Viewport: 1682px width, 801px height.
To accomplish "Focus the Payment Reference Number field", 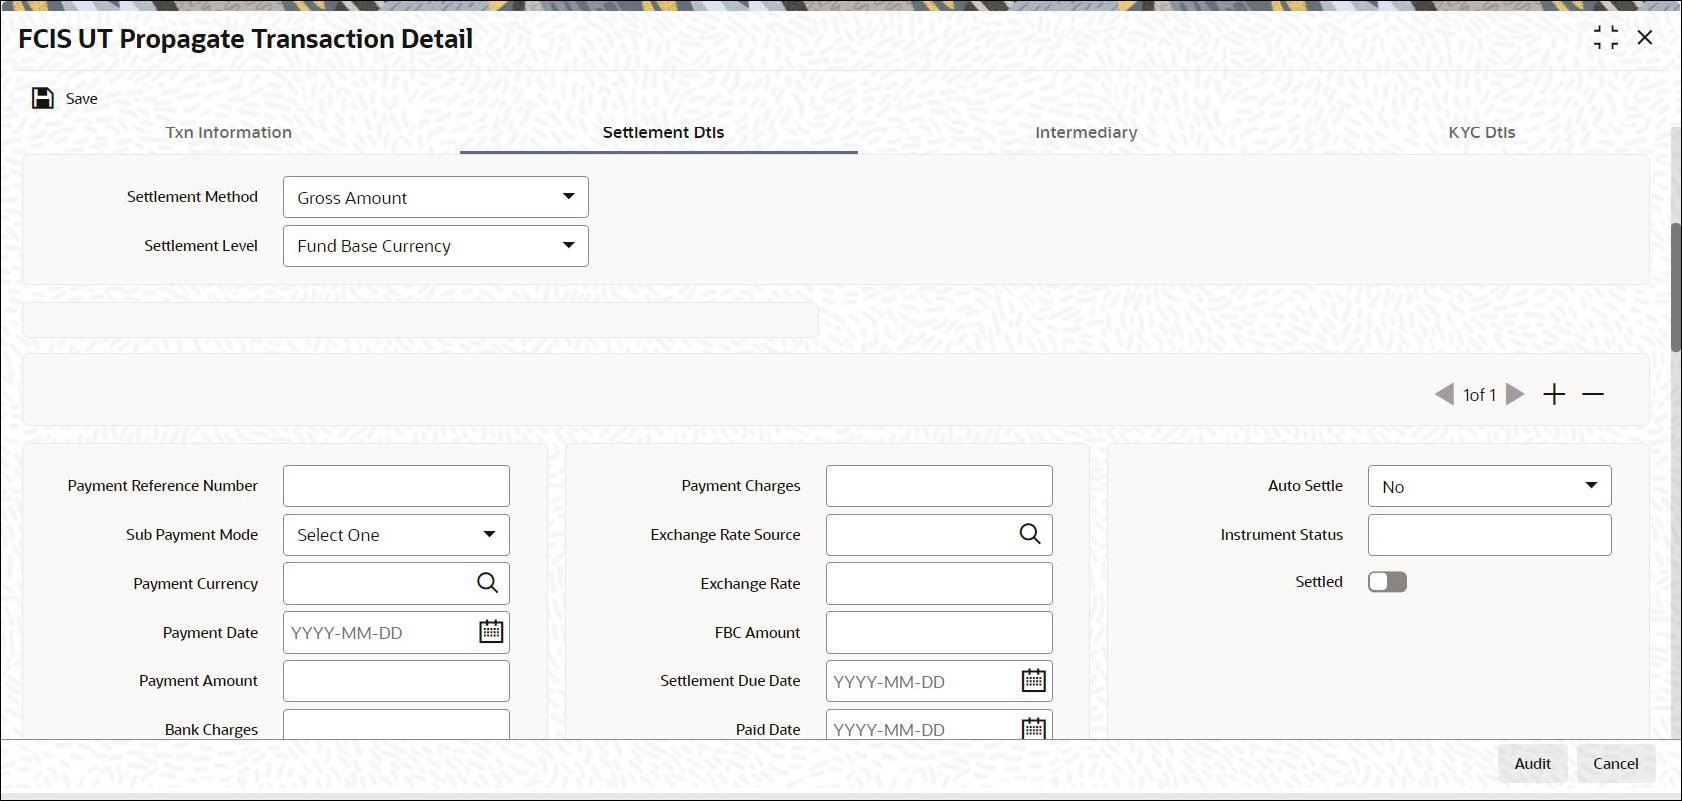I will click(x=396, y=486).
